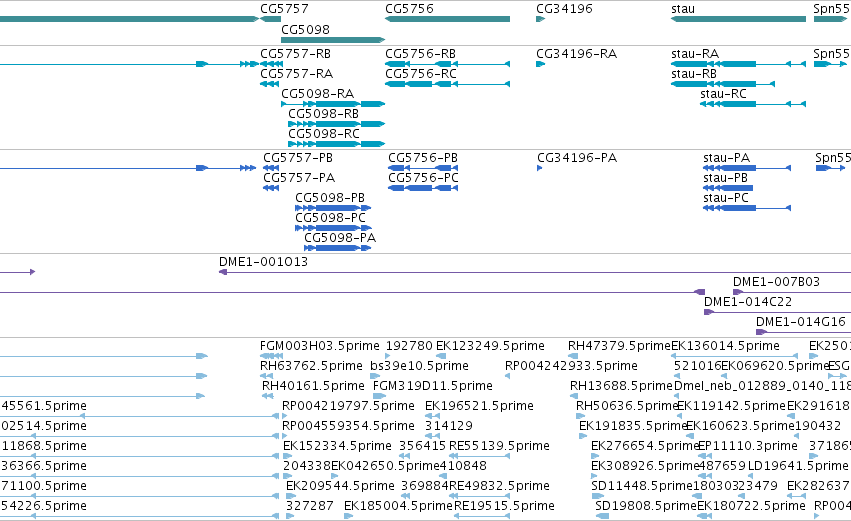
Task: Open EST EK196521.5prime
Action: pyautogui.click(x=479, y=406)
